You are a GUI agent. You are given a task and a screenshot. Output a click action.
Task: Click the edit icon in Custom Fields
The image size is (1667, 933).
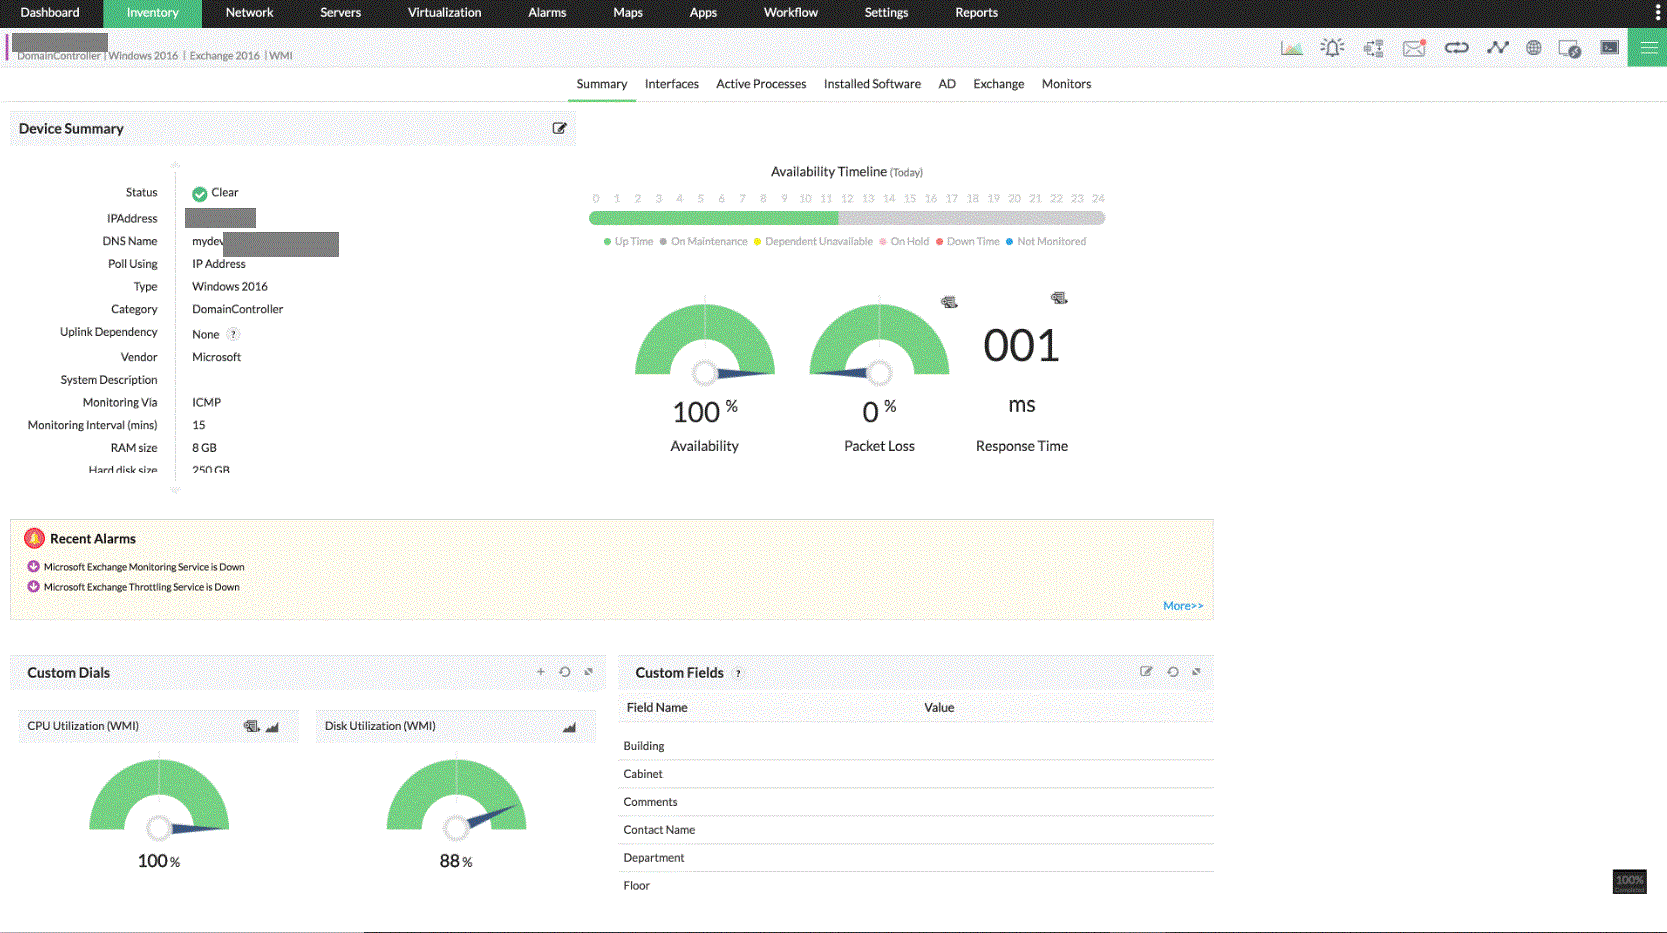[1146, 672]
